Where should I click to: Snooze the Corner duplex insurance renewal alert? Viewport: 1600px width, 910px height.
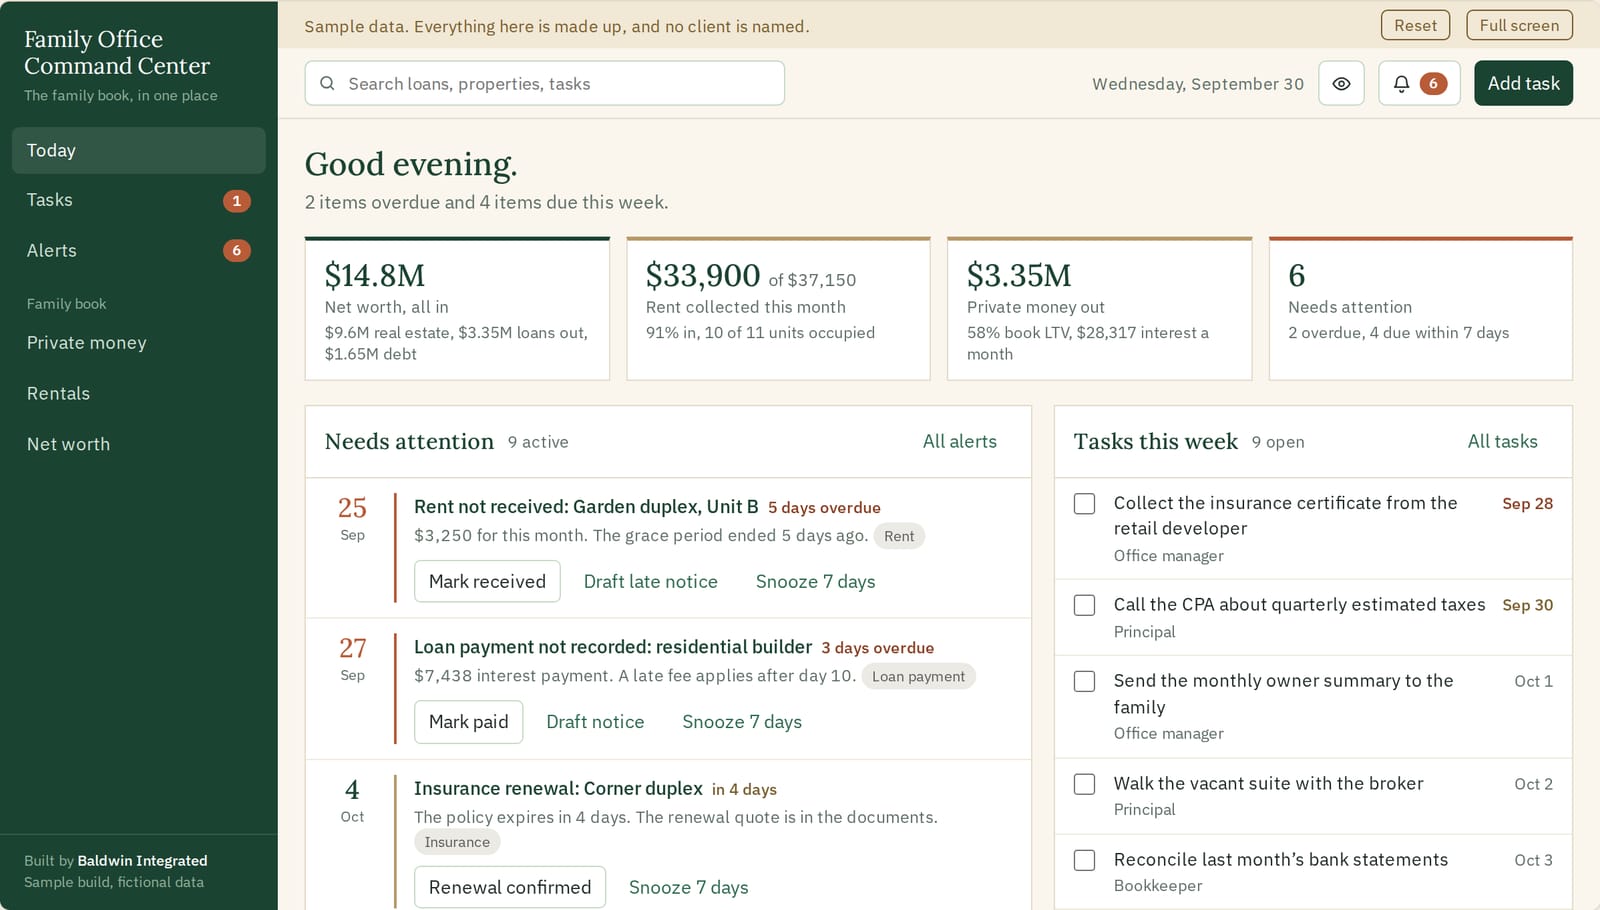point(689,887)
